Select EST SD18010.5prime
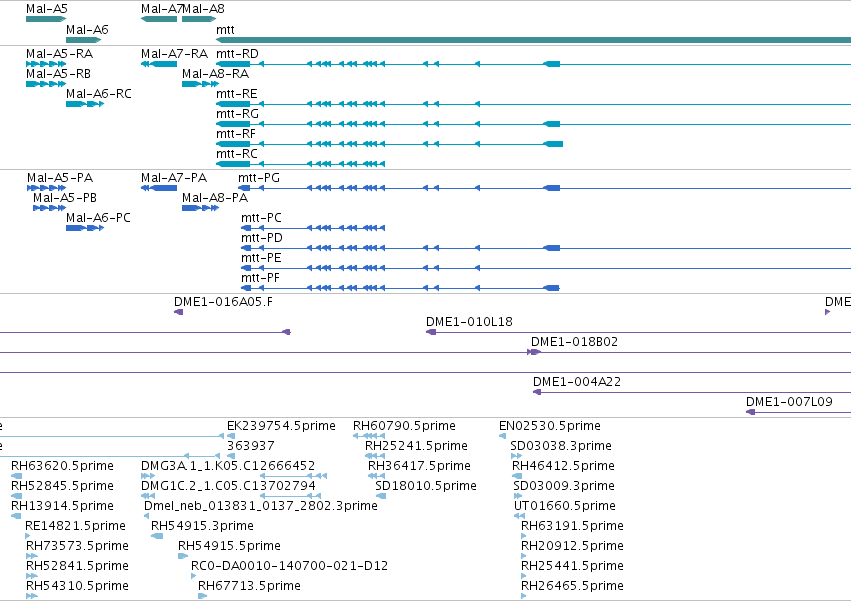Screen dimensions: 851x601 pos(381,496)
